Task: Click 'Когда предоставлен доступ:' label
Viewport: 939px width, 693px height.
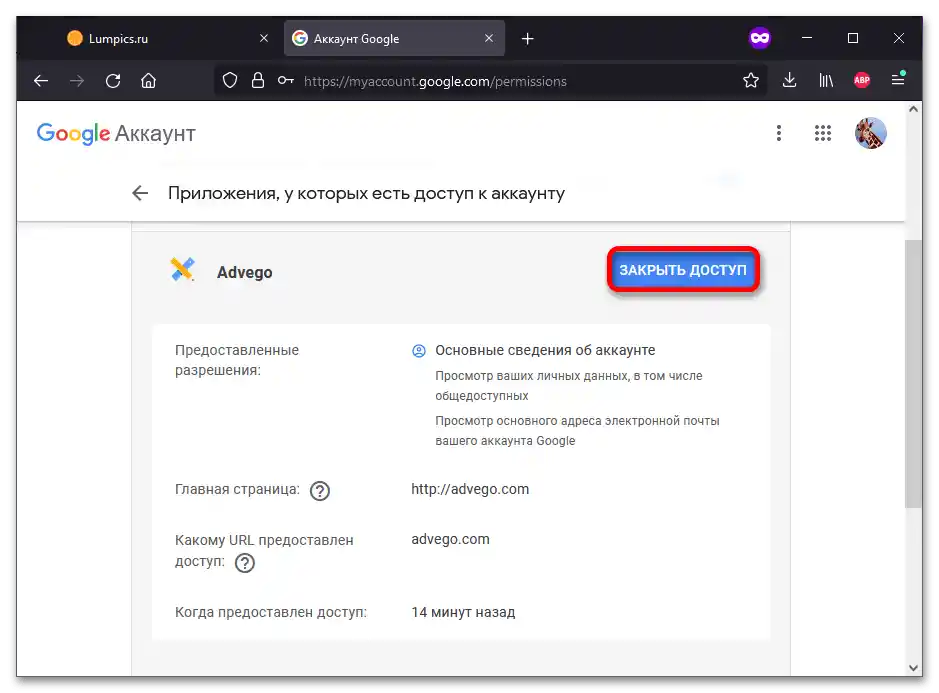Action: point(271,612)
